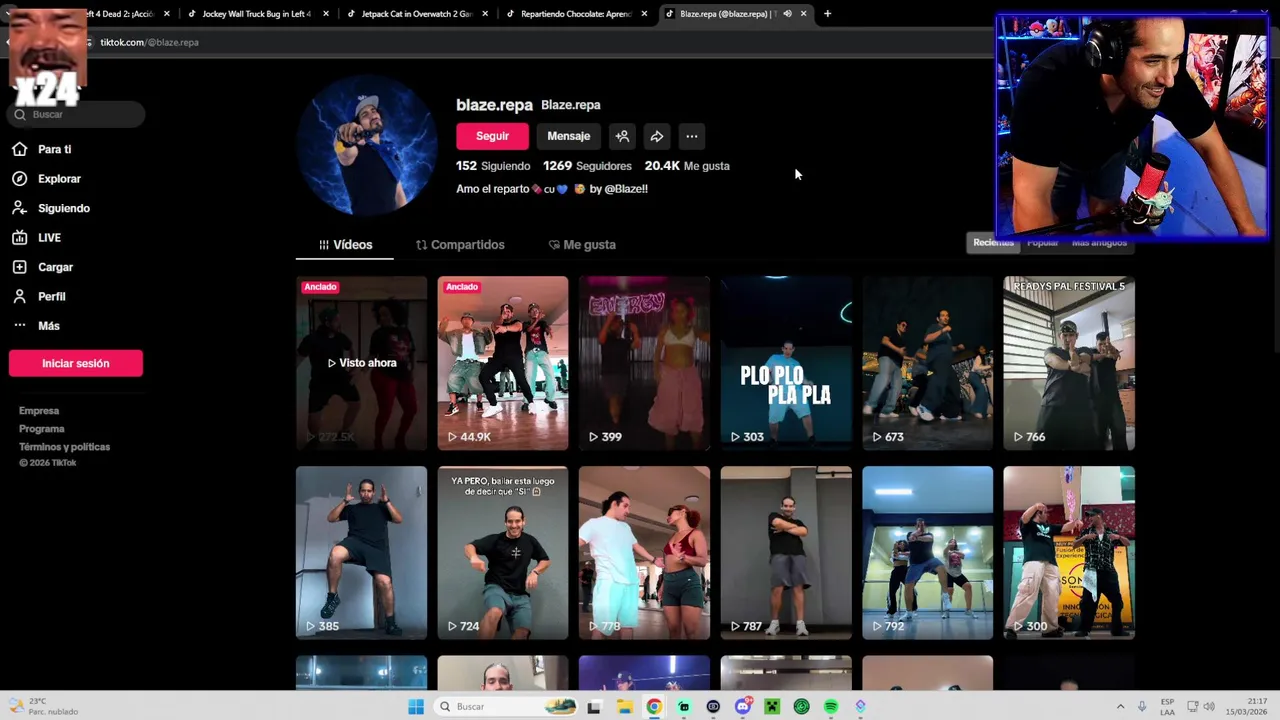Mute the Blaze.repa tab audio icon
1280x720 pixels.
[787, 14]
